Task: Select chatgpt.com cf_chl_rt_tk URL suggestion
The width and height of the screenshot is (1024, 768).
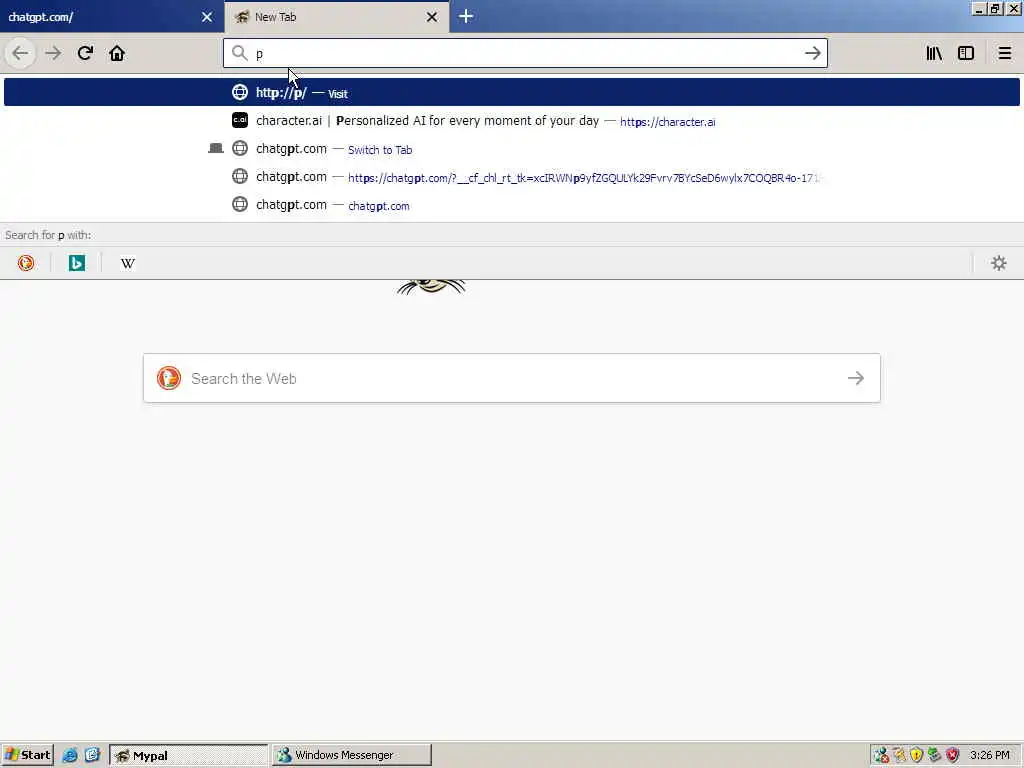Action: (511, 177)
